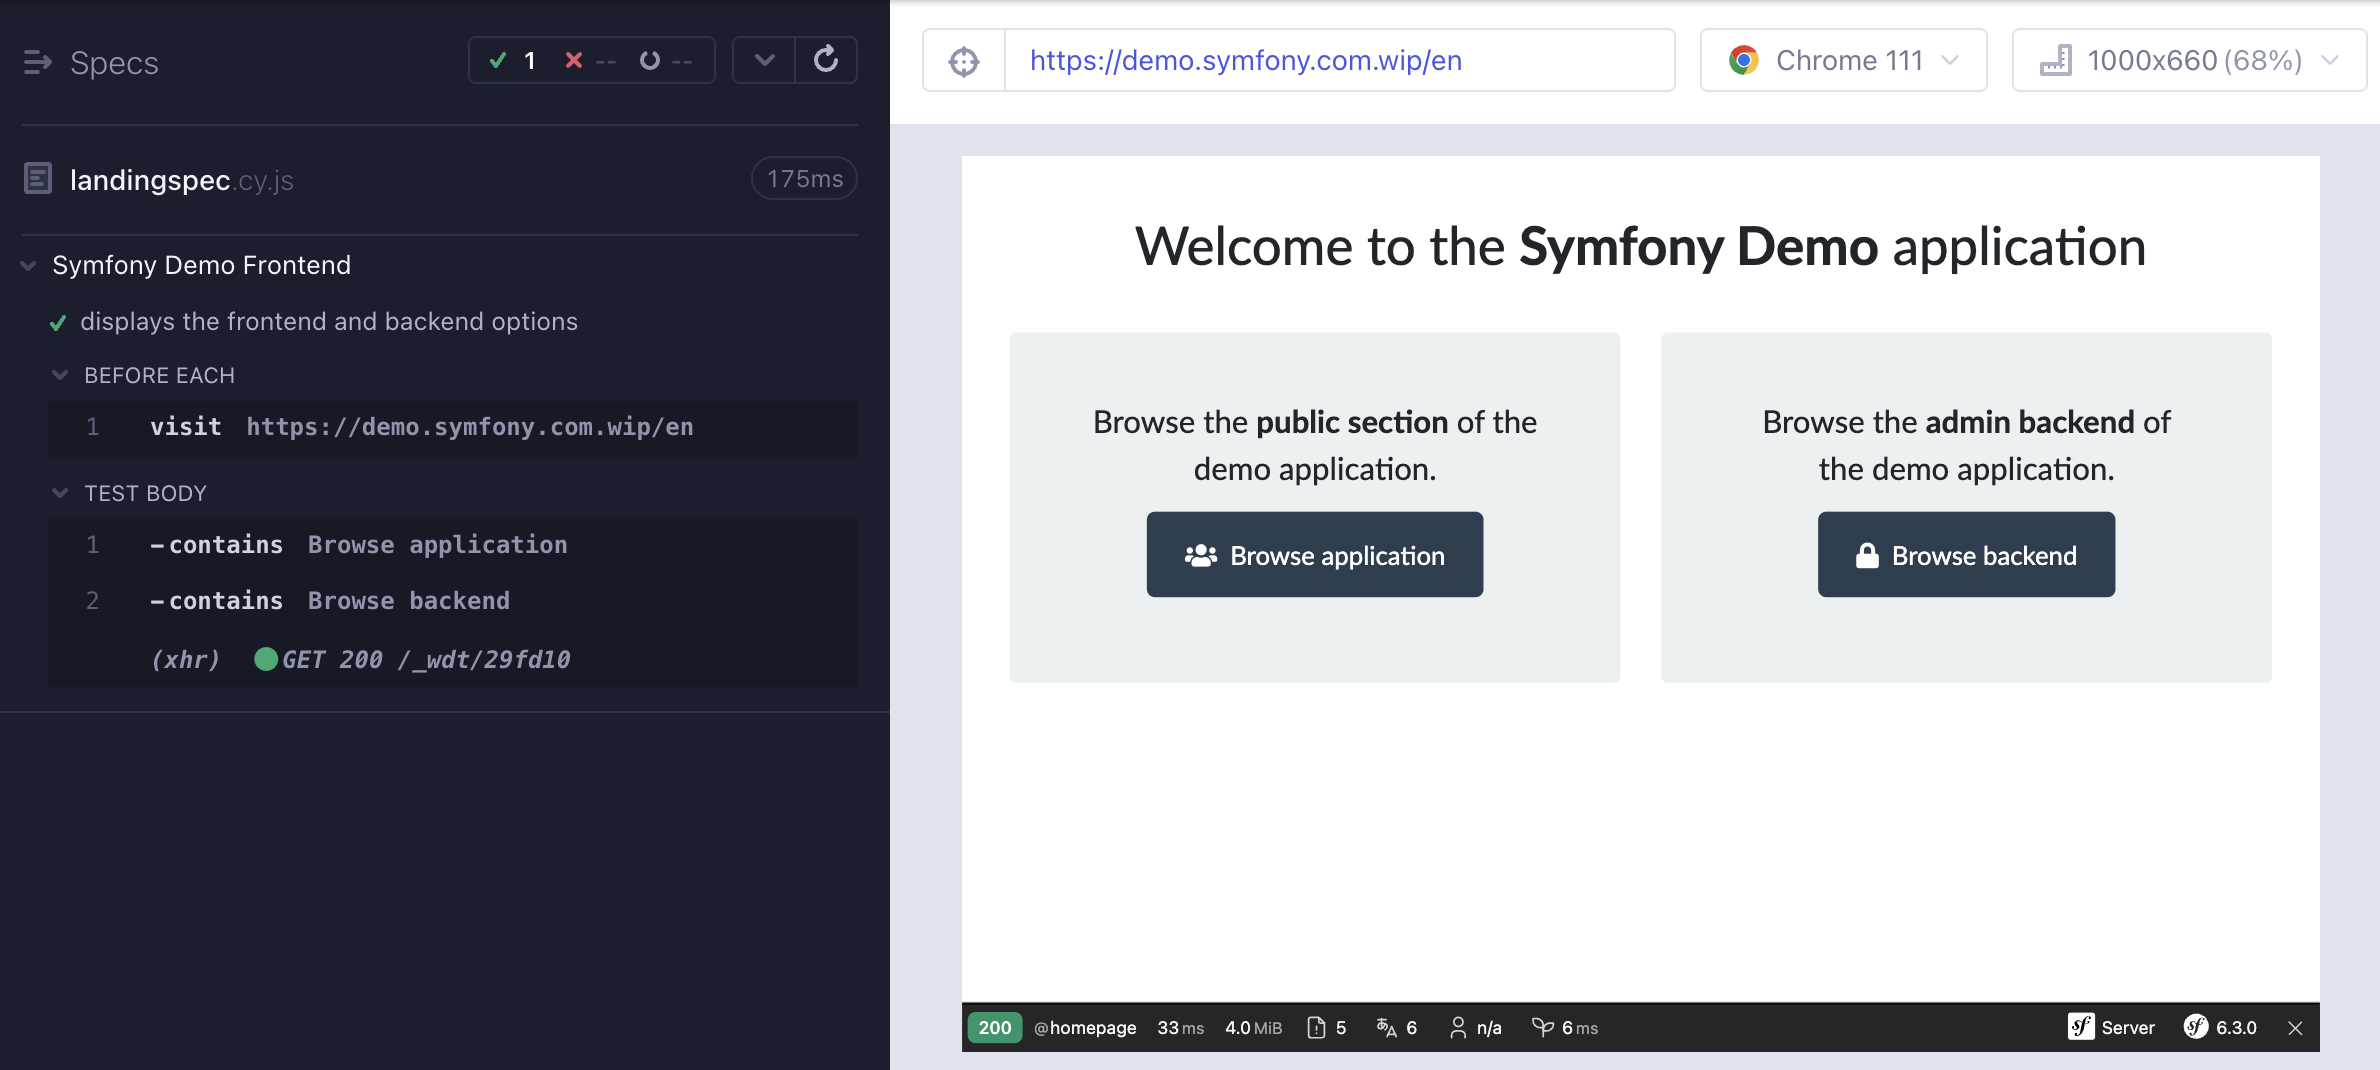Viewport: 2380px width, 1070px height.
Task: Click the translations icon showing 6
Action: point(1395,1027)
